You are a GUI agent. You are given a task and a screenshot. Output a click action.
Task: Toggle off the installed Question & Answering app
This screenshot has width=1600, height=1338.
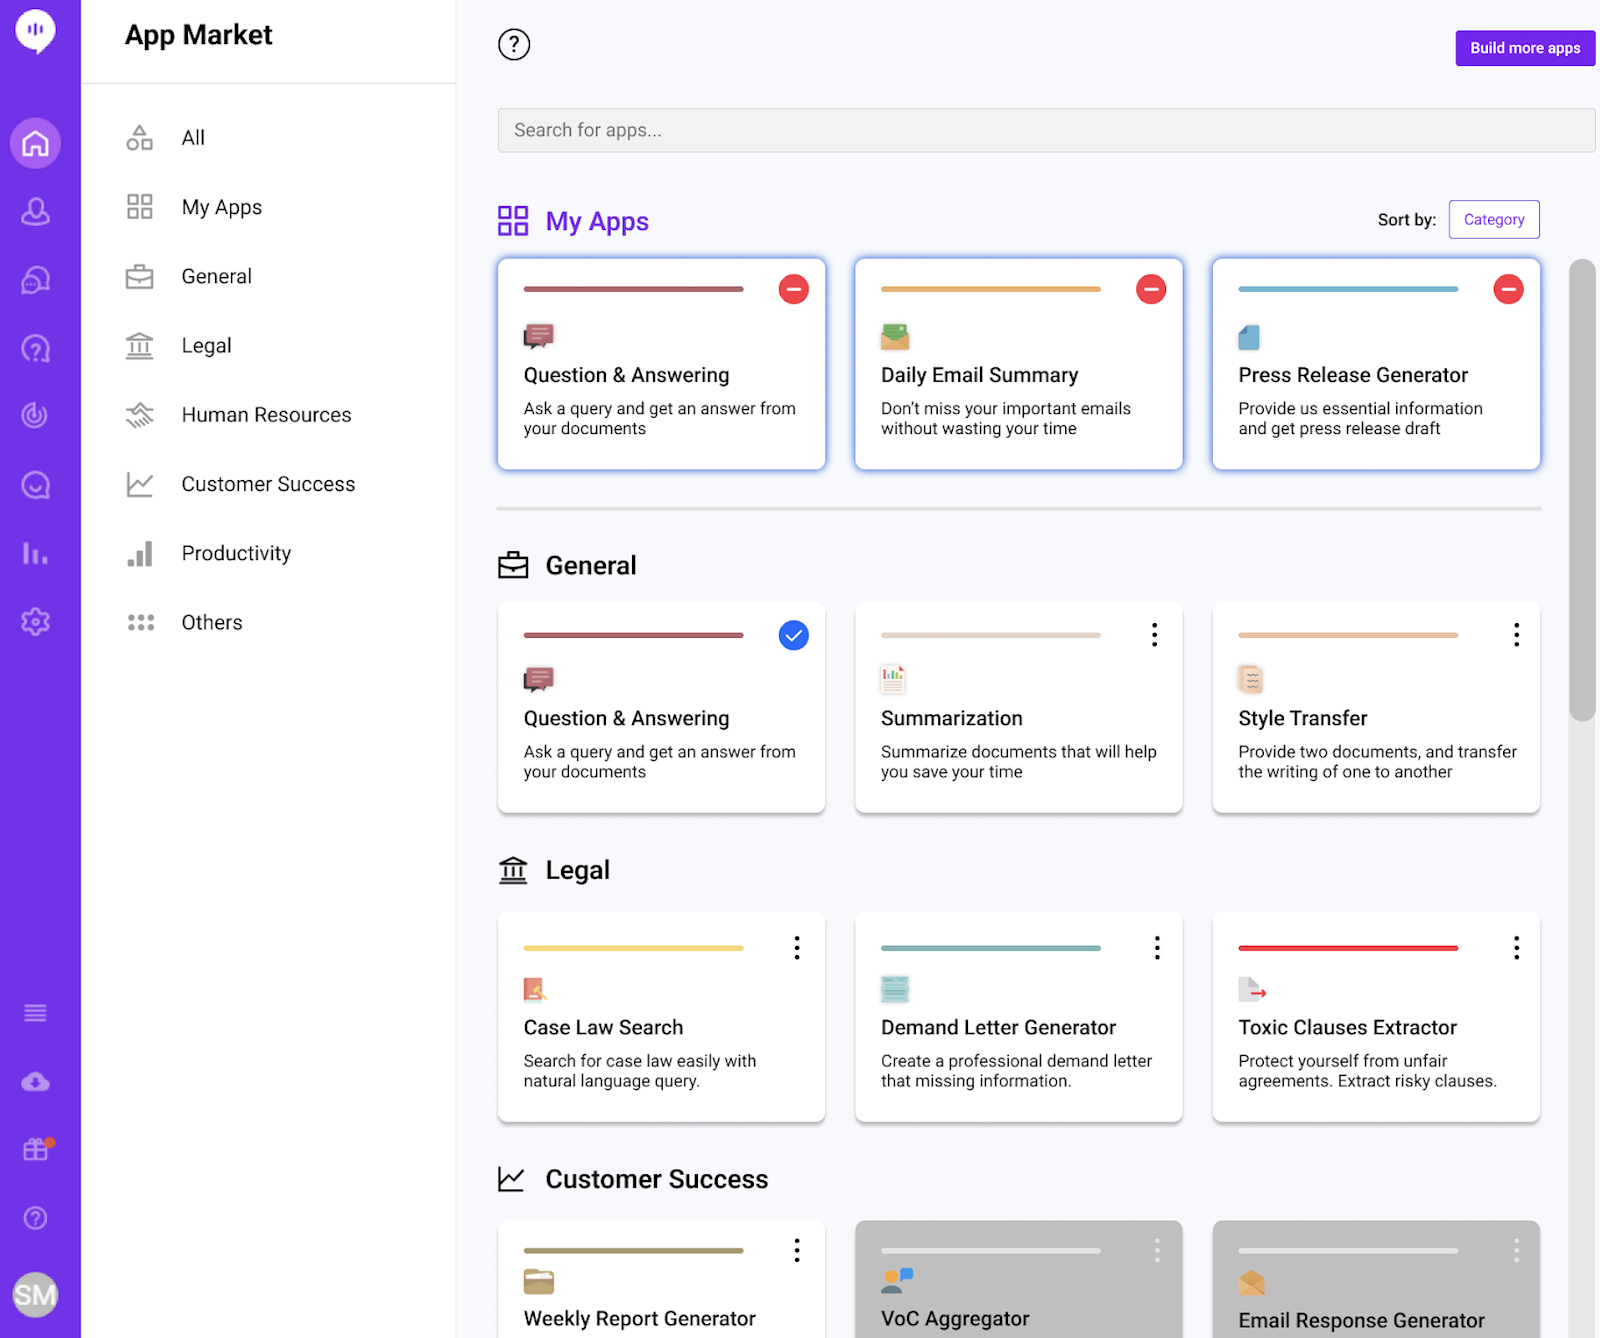793,635
